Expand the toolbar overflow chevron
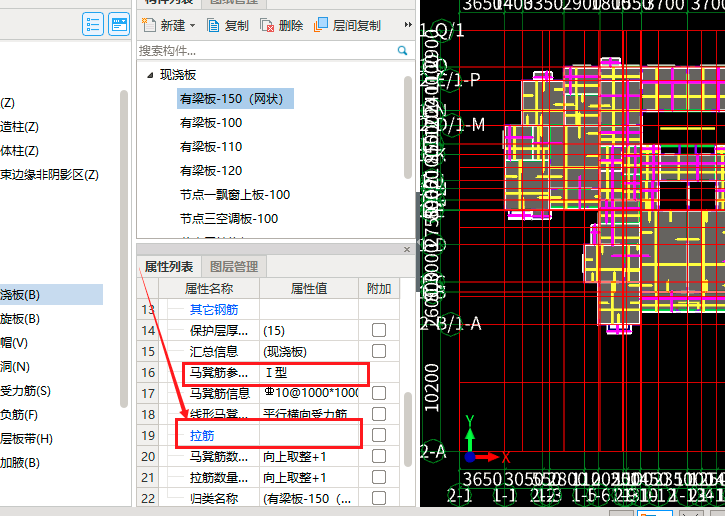This screenshot has width=725, height=516. click(407, 25)
